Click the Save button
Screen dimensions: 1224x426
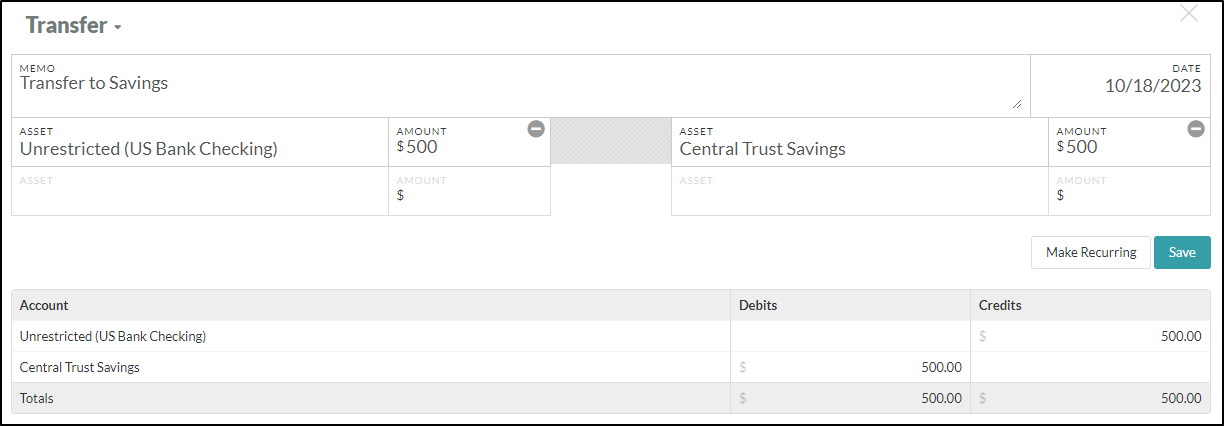click(1182, 252)
